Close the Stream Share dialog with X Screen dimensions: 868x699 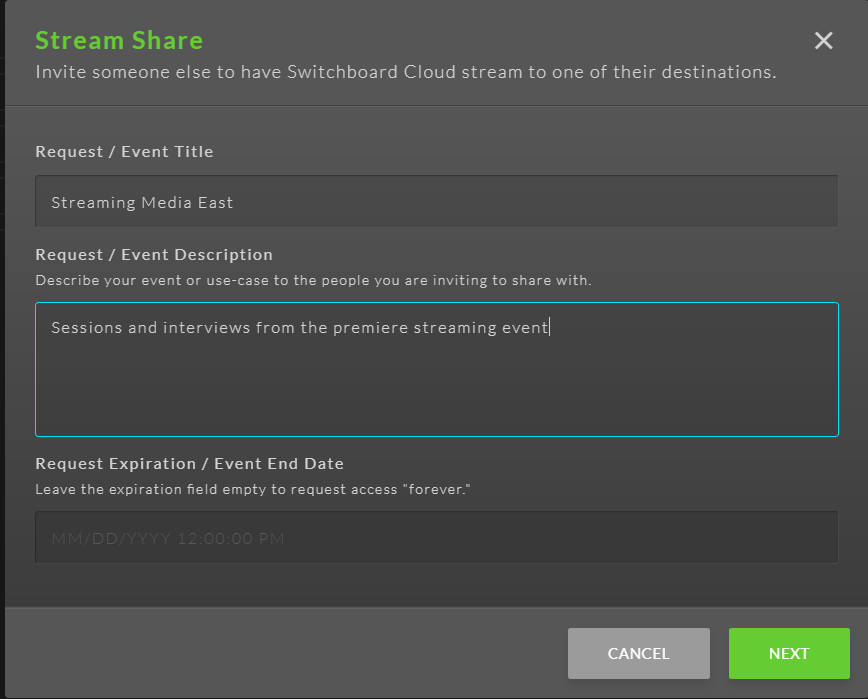pos(823,40)
